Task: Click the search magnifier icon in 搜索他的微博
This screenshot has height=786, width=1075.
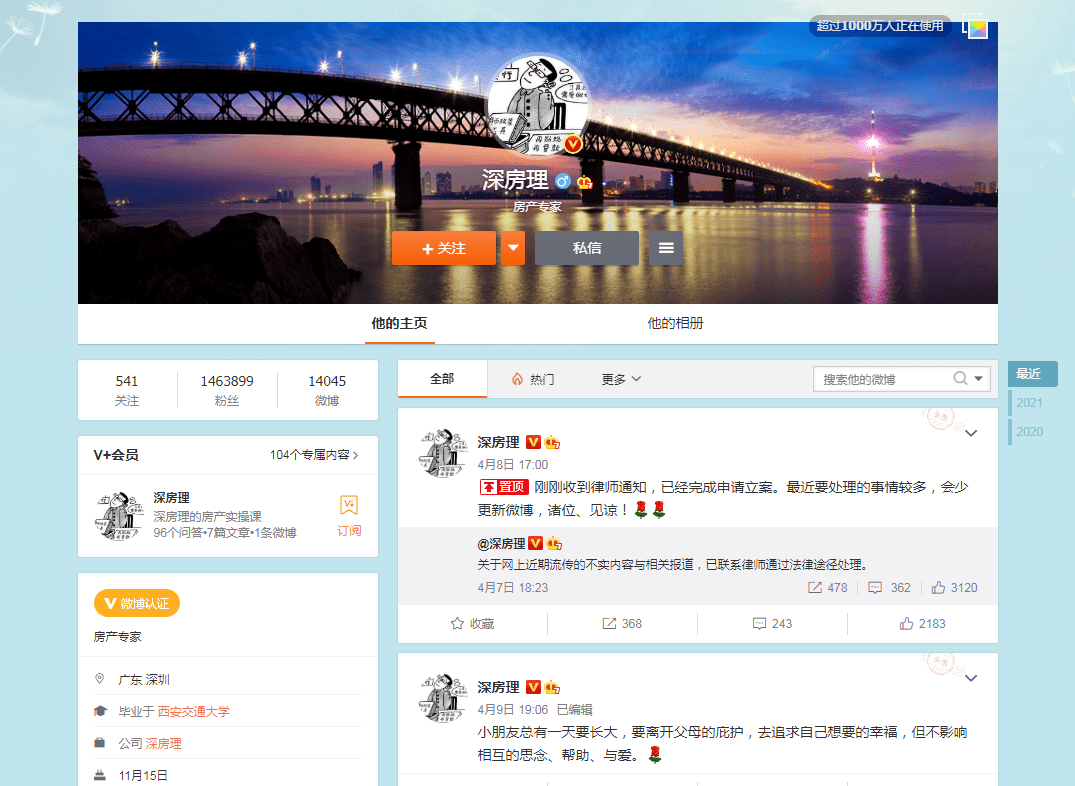Action: click(x=960, y=379)
